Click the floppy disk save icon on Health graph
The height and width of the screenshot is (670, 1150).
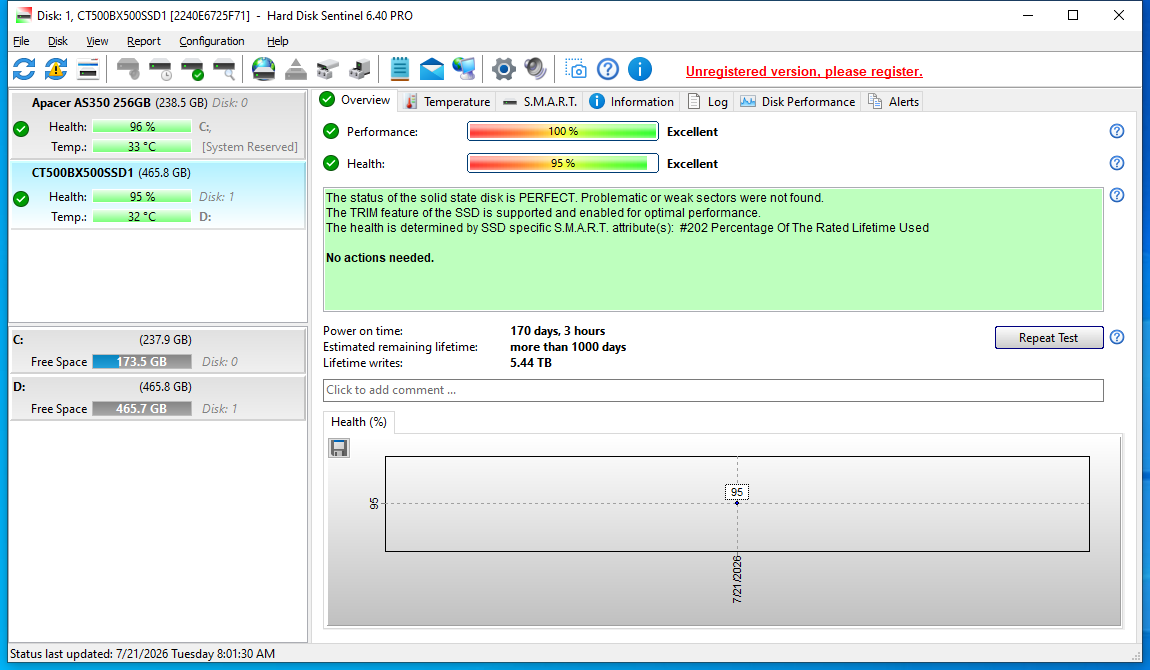(339, 448)
